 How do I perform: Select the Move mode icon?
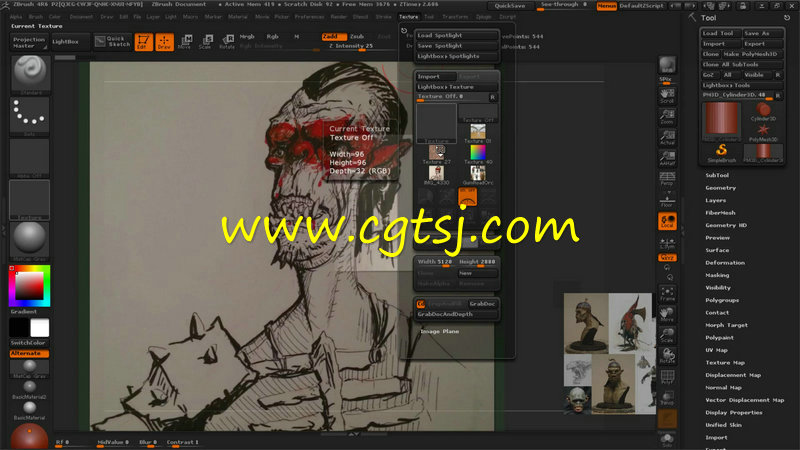coord(185,42)
